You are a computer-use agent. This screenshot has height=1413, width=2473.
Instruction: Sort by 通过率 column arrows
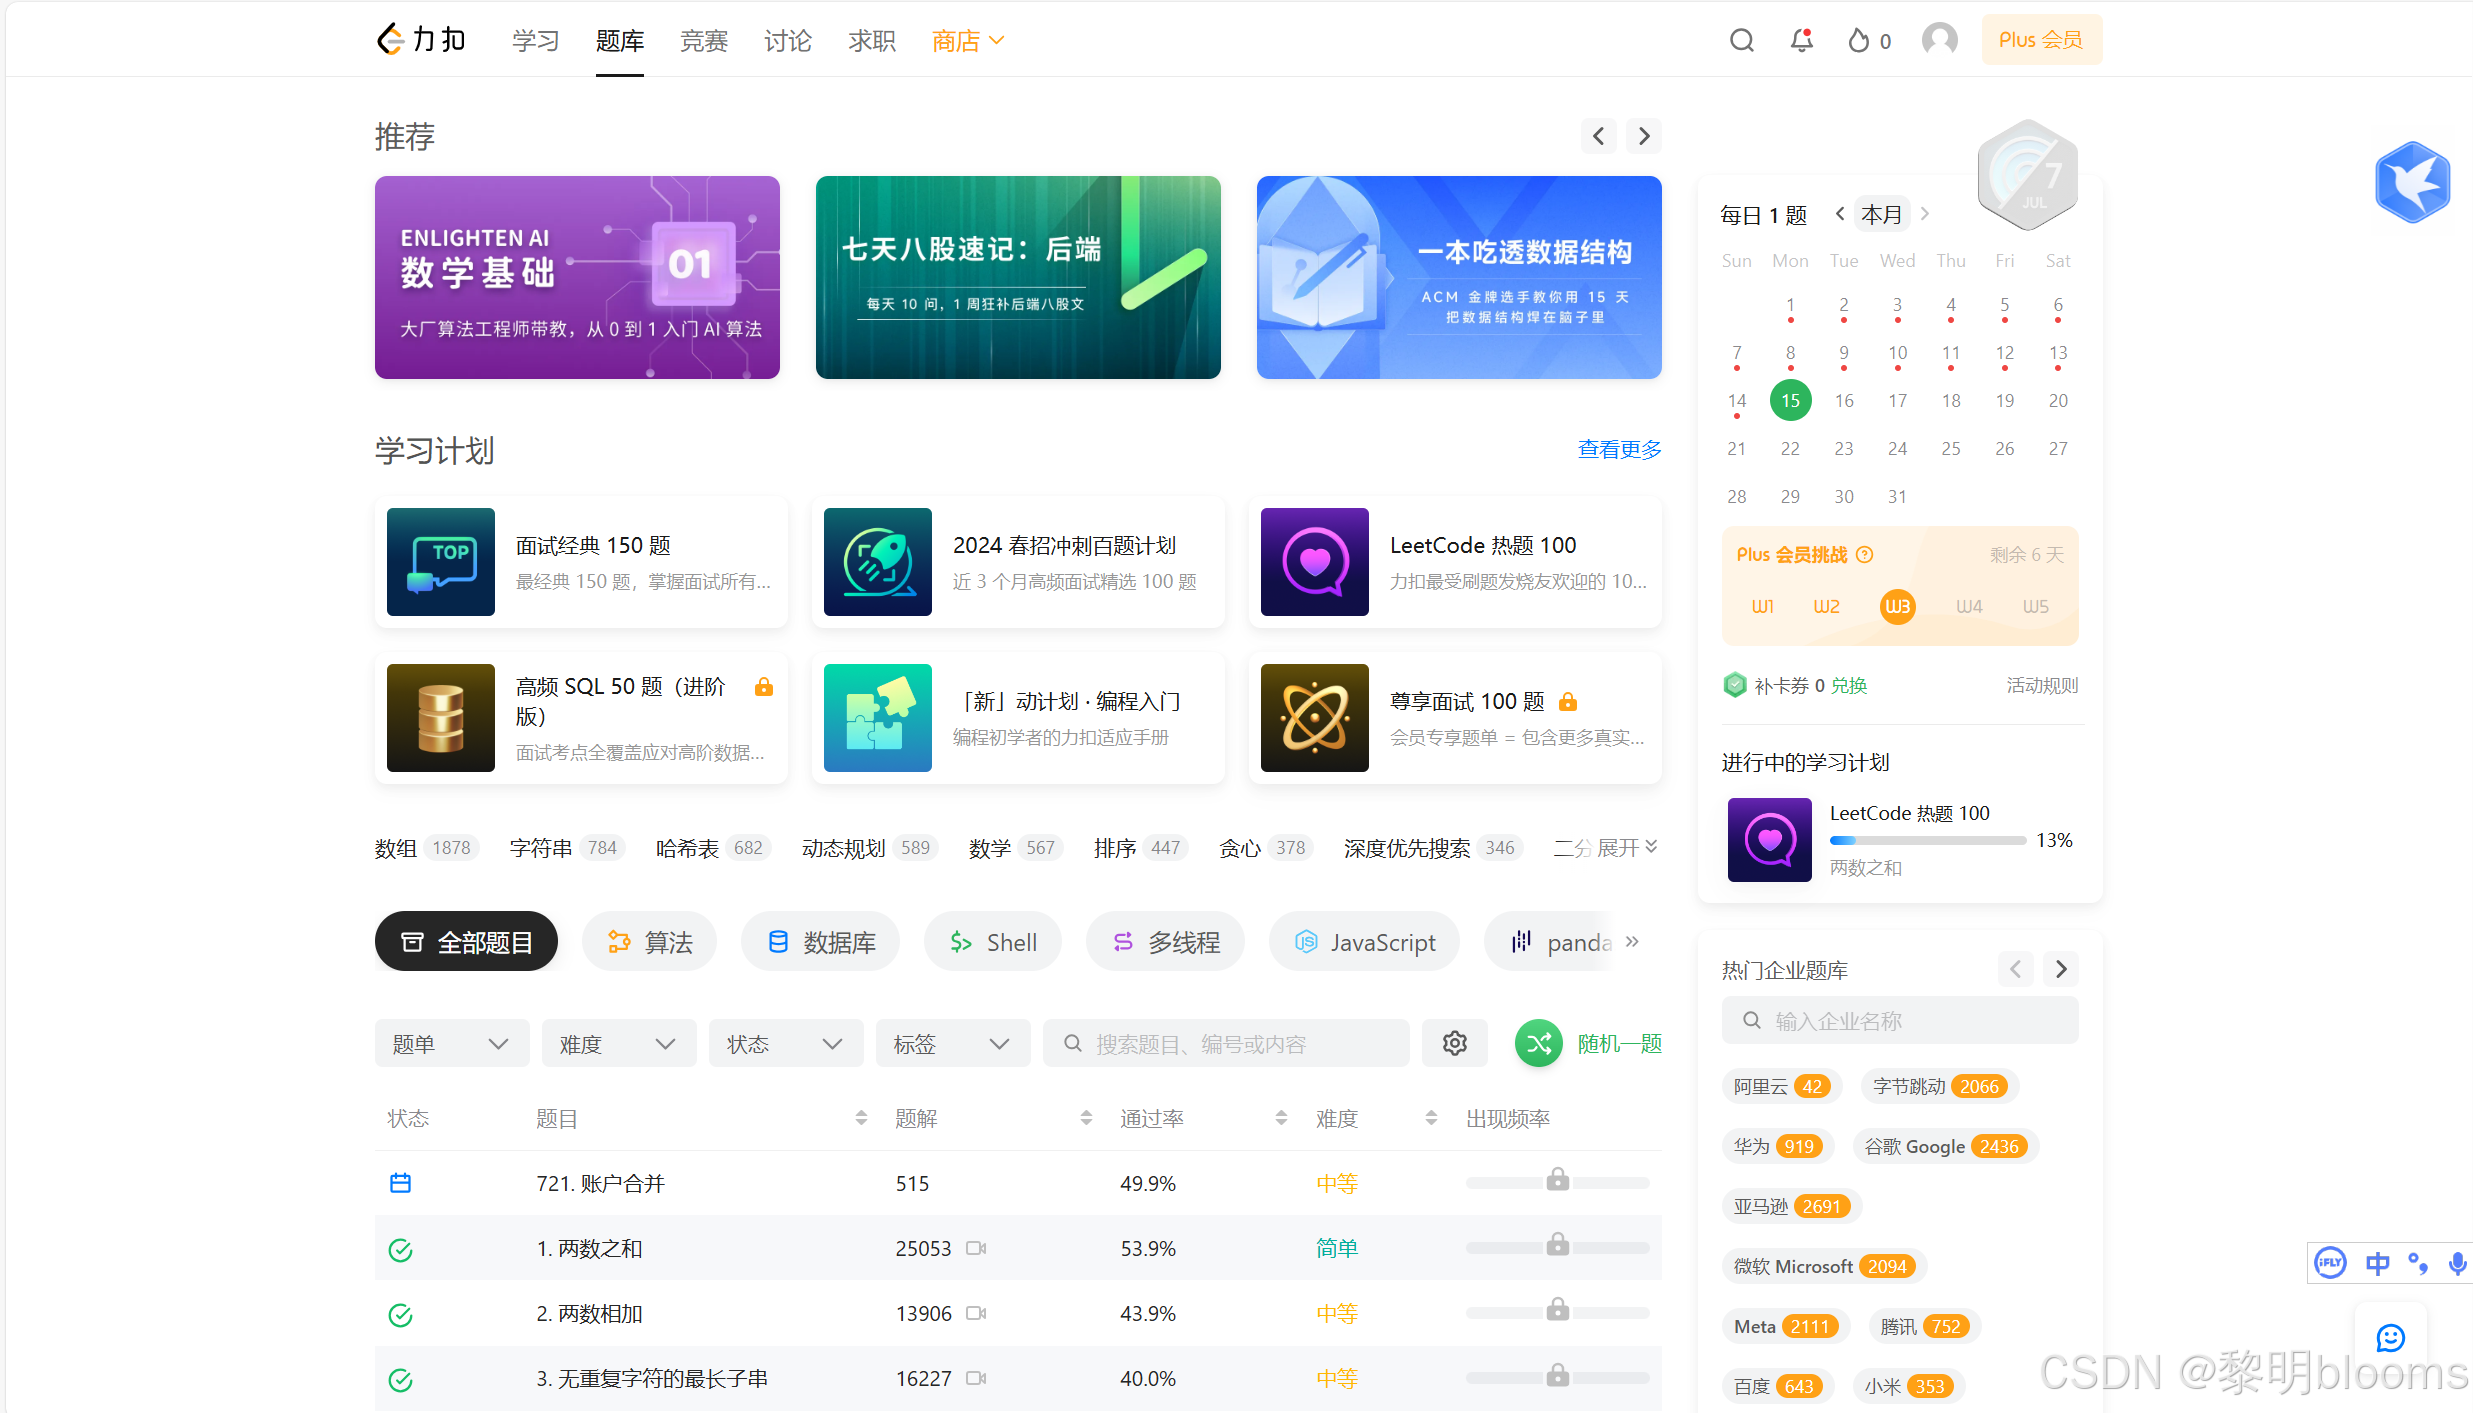pos(1281,1118)
